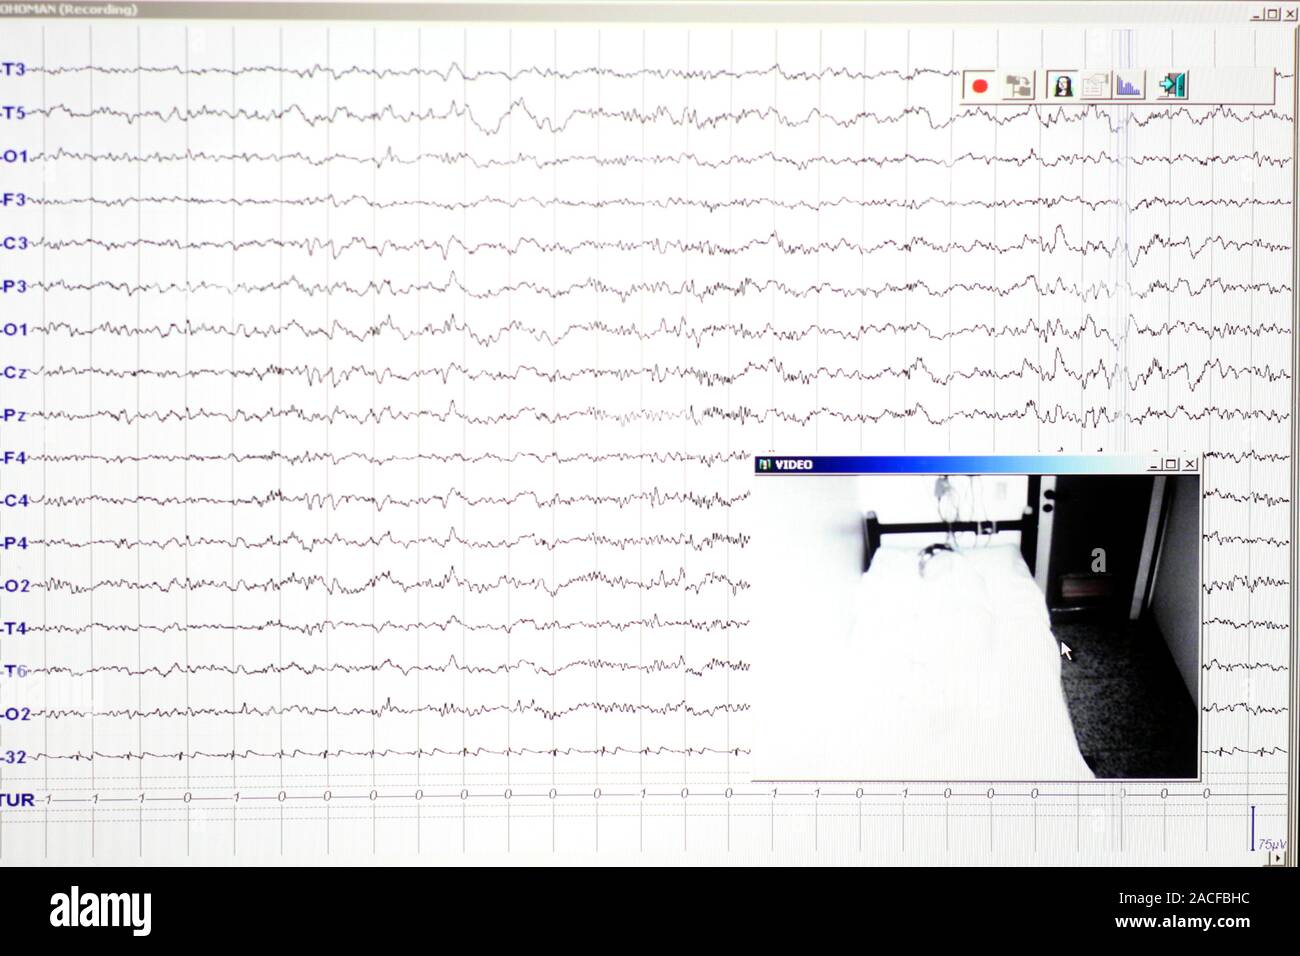Select the T5 channel label
Image resolution: width=1300 pixels, height=956 pixels.
tap(14, 112)
